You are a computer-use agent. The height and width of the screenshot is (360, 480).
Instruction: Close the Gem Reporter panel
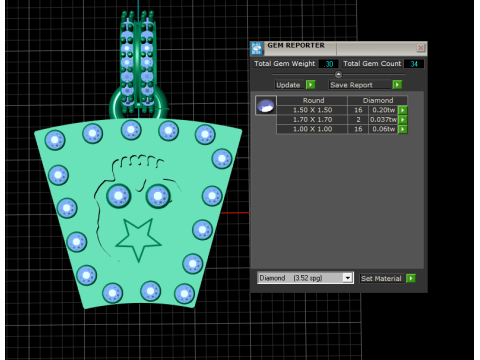[421, 48]
